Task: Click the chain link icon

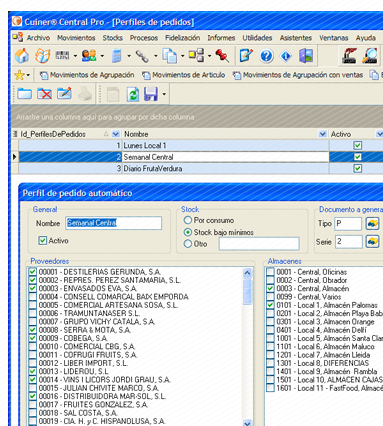Action: click(x=142, y=56)
